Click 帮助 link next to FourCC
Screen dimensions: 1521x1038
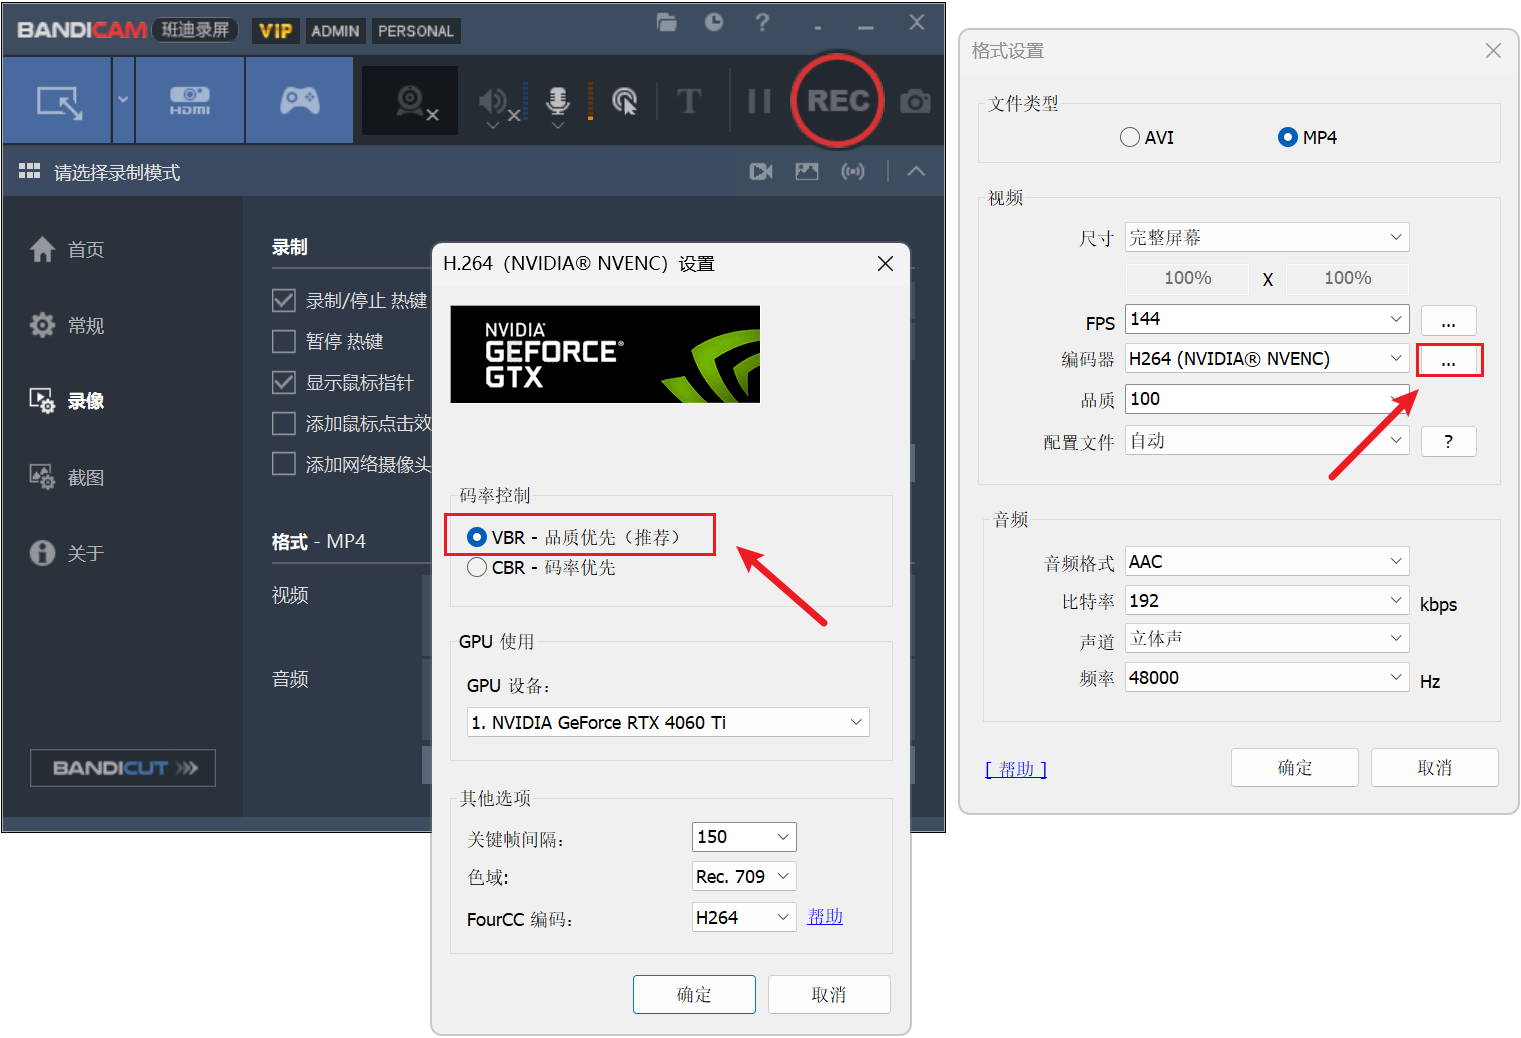tap(825, 916)
